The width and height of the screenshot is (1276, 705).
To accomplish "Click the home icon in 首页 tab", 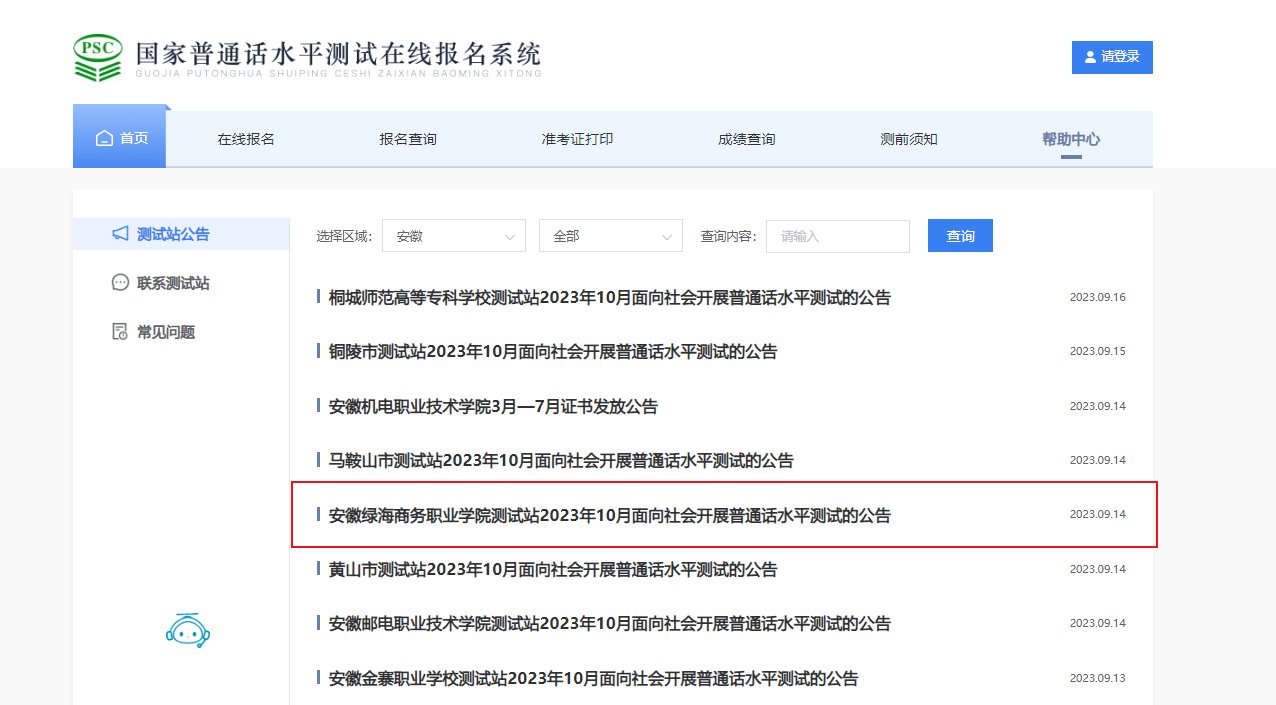I will [x=104, y=139].
